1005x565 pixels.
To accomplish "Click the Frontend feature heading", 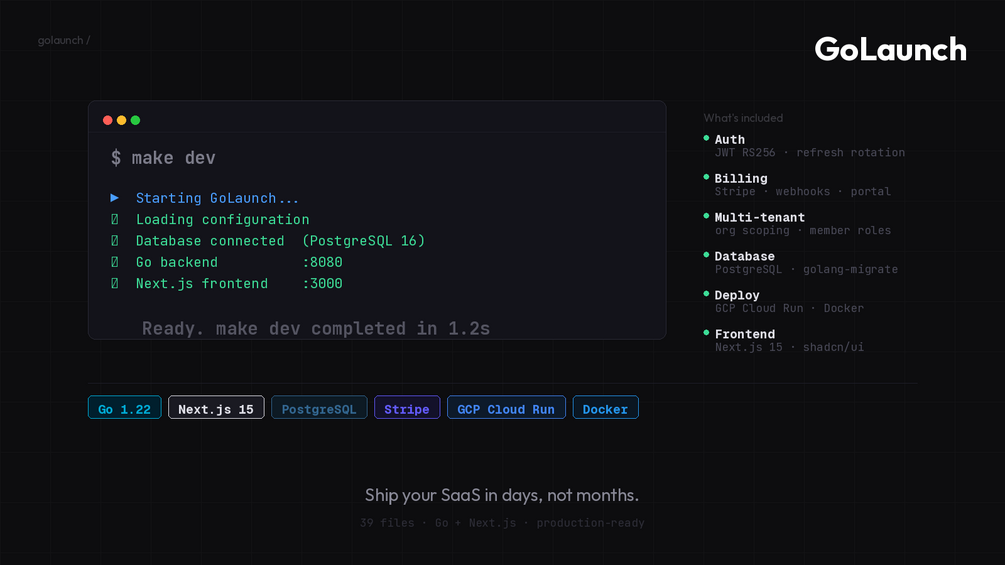I will (744, 334).
